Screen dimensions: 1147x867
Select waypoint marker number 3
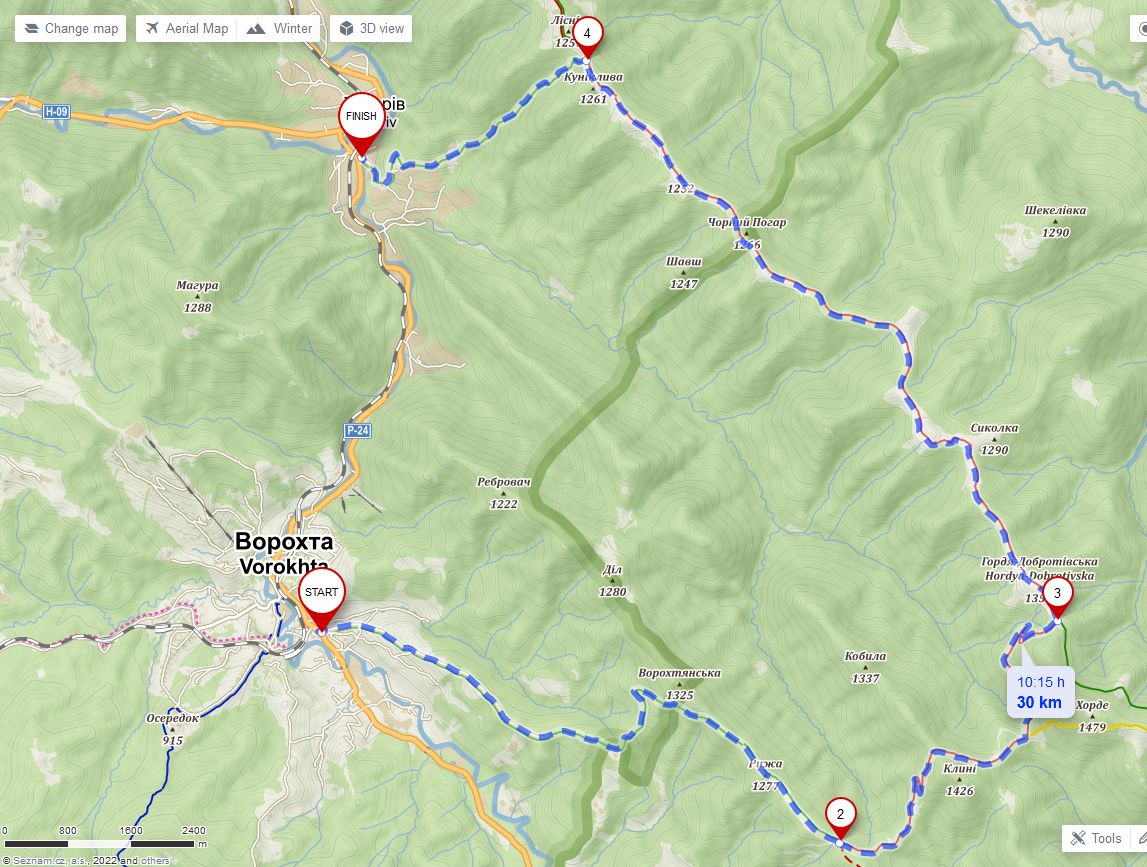tap(1057, 596)
